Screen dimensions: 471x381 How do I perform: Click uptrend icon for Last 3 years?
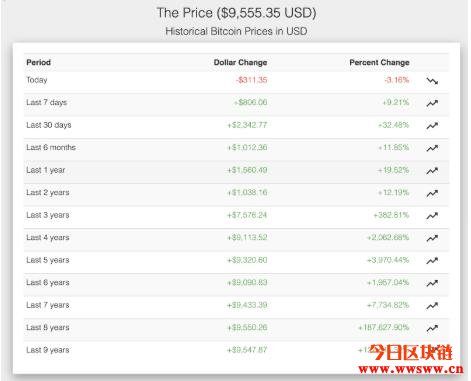[x=432, y=216]
